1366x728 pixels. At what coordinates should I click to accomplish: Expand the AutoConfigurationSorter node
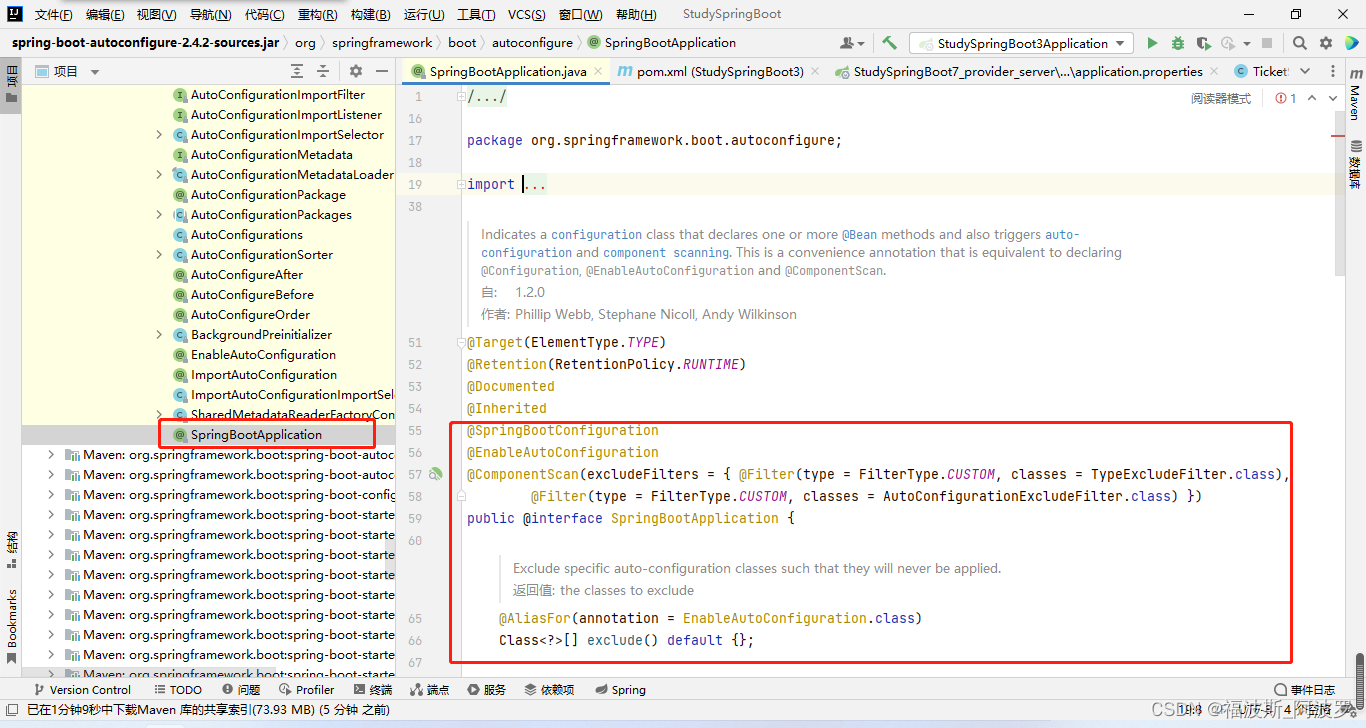pos(159,254)
